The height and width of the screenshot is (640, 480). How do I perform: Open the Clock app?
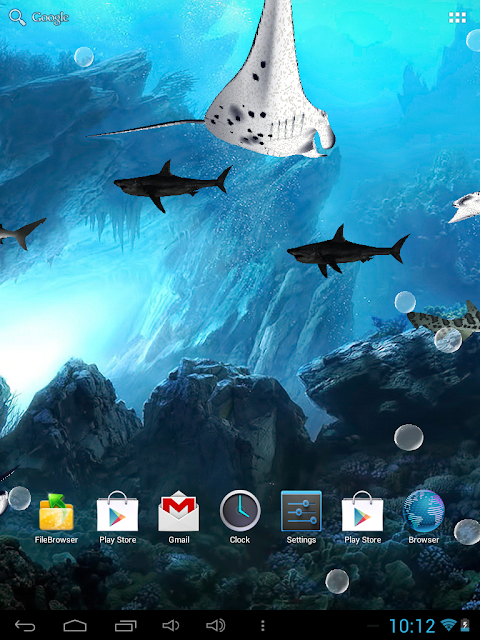240,518
